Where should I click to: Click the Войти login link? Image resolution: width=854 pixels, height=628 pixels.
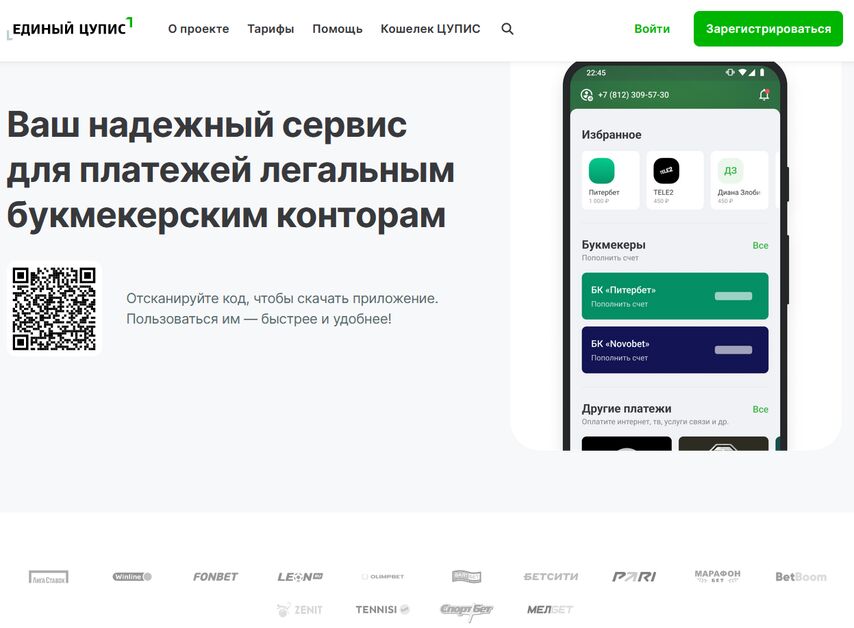coord(652,29)
